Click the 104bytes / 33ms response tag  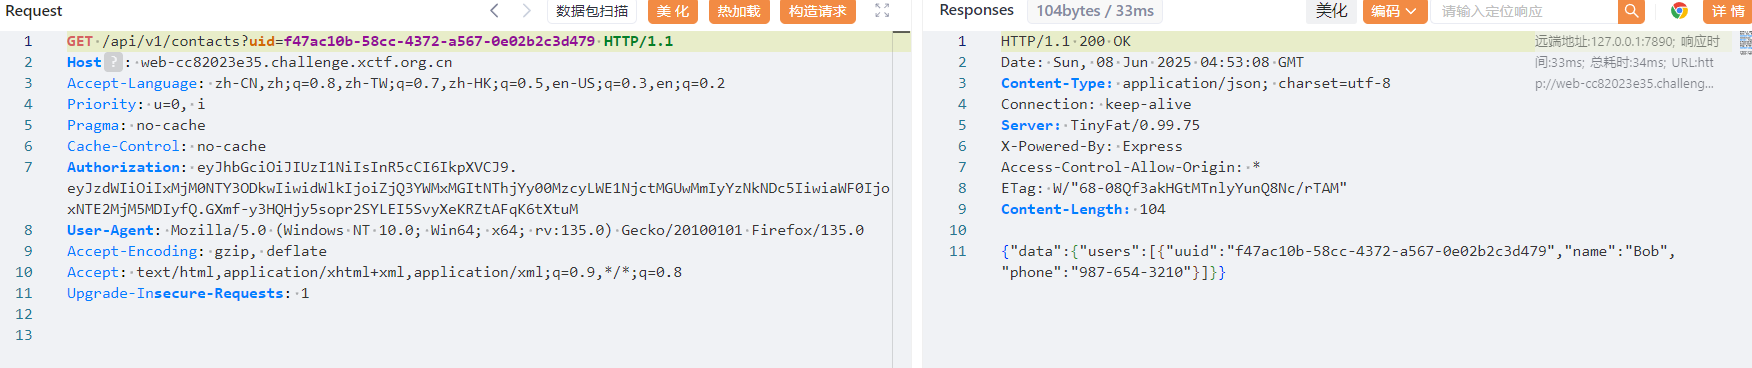pyautogui.click(x=1094, y=11)
